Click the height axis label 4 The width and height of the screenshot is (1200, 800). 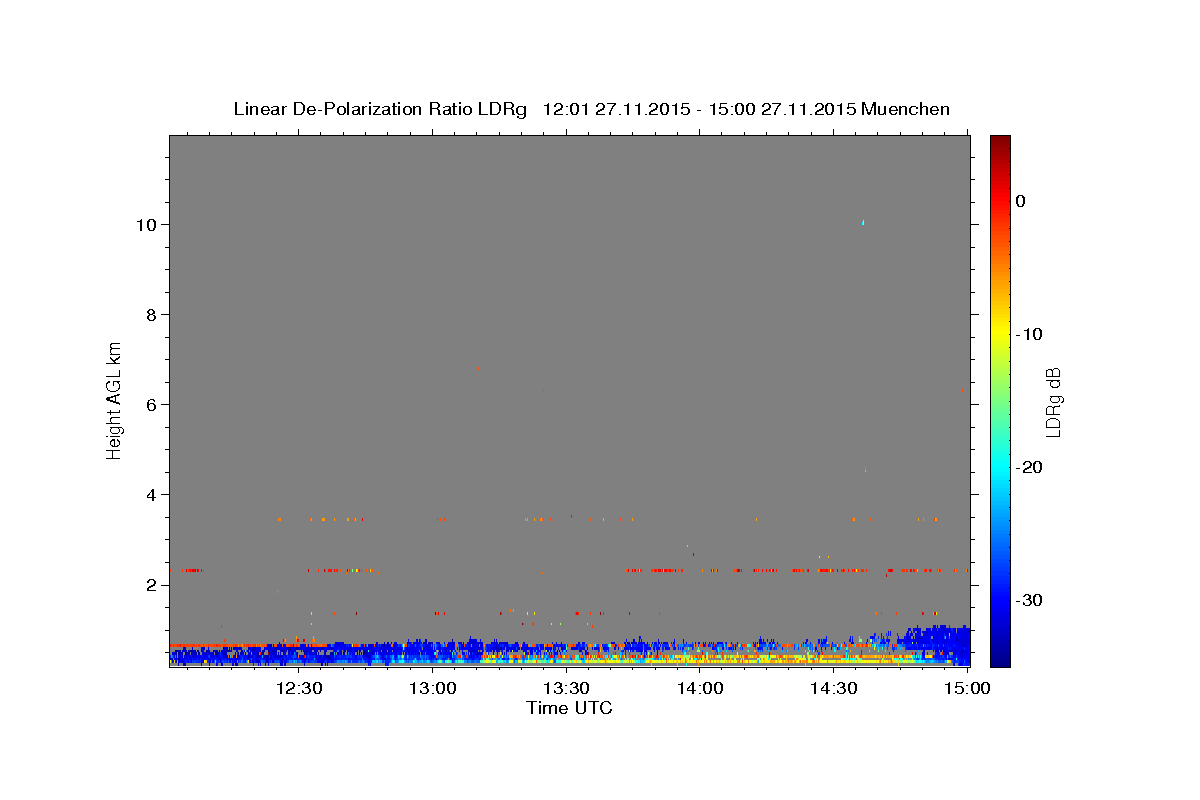point(153,494)
